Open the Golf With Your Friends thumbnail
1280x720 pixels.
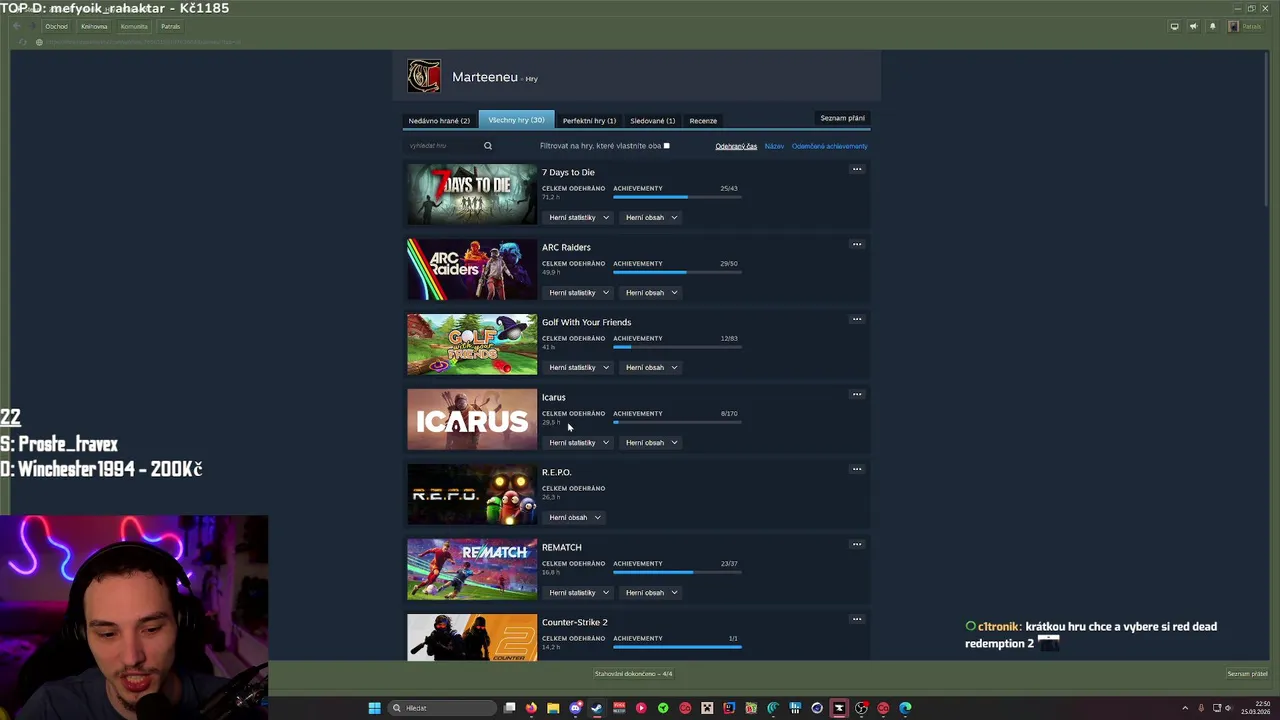click(x=472, y=345)
